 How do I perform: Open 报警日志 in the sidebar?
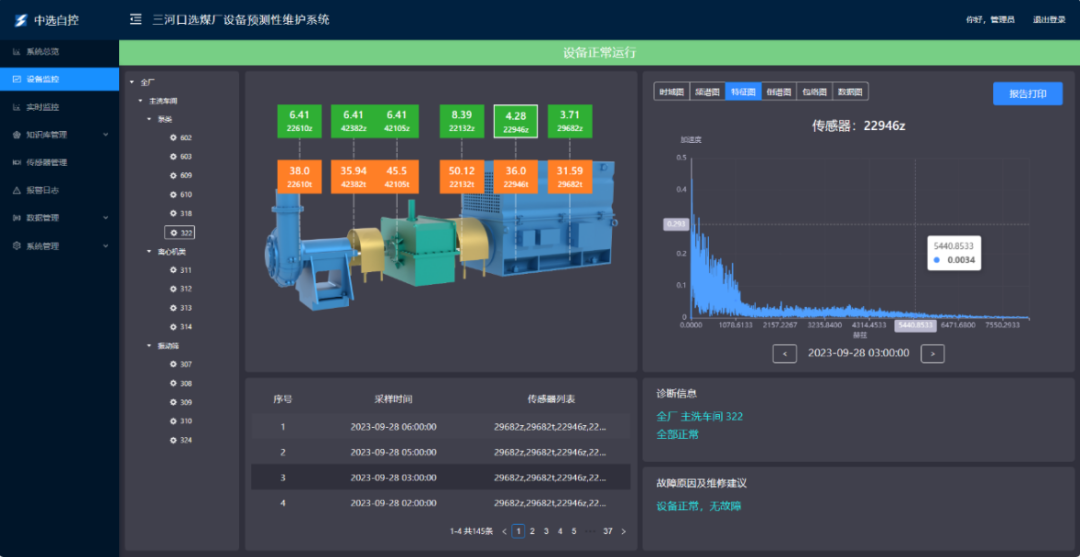(42, 190)
